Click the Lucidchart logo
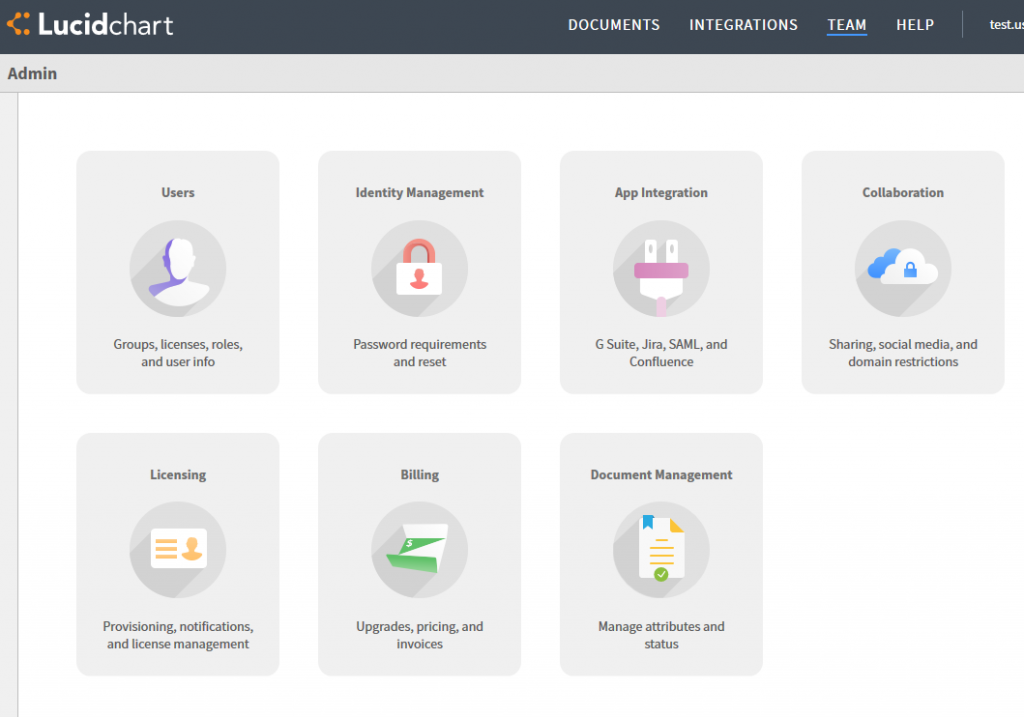 click(x=90, y=25)
